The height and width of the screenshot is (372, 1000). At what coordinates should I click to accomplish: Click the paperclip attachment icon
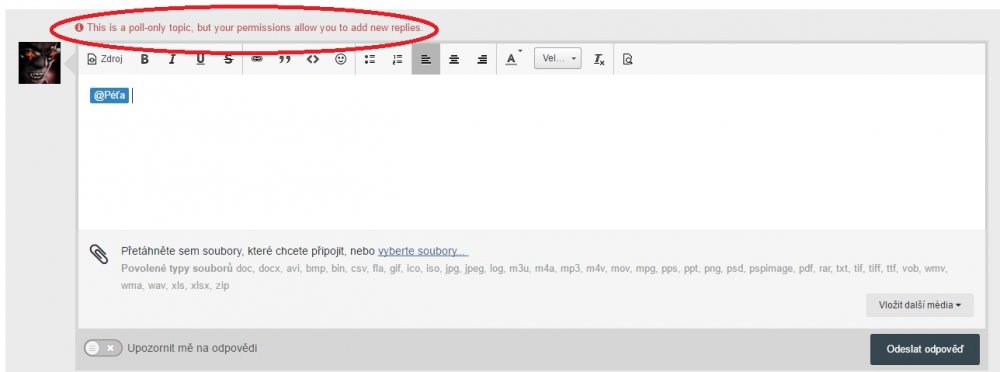98,254
